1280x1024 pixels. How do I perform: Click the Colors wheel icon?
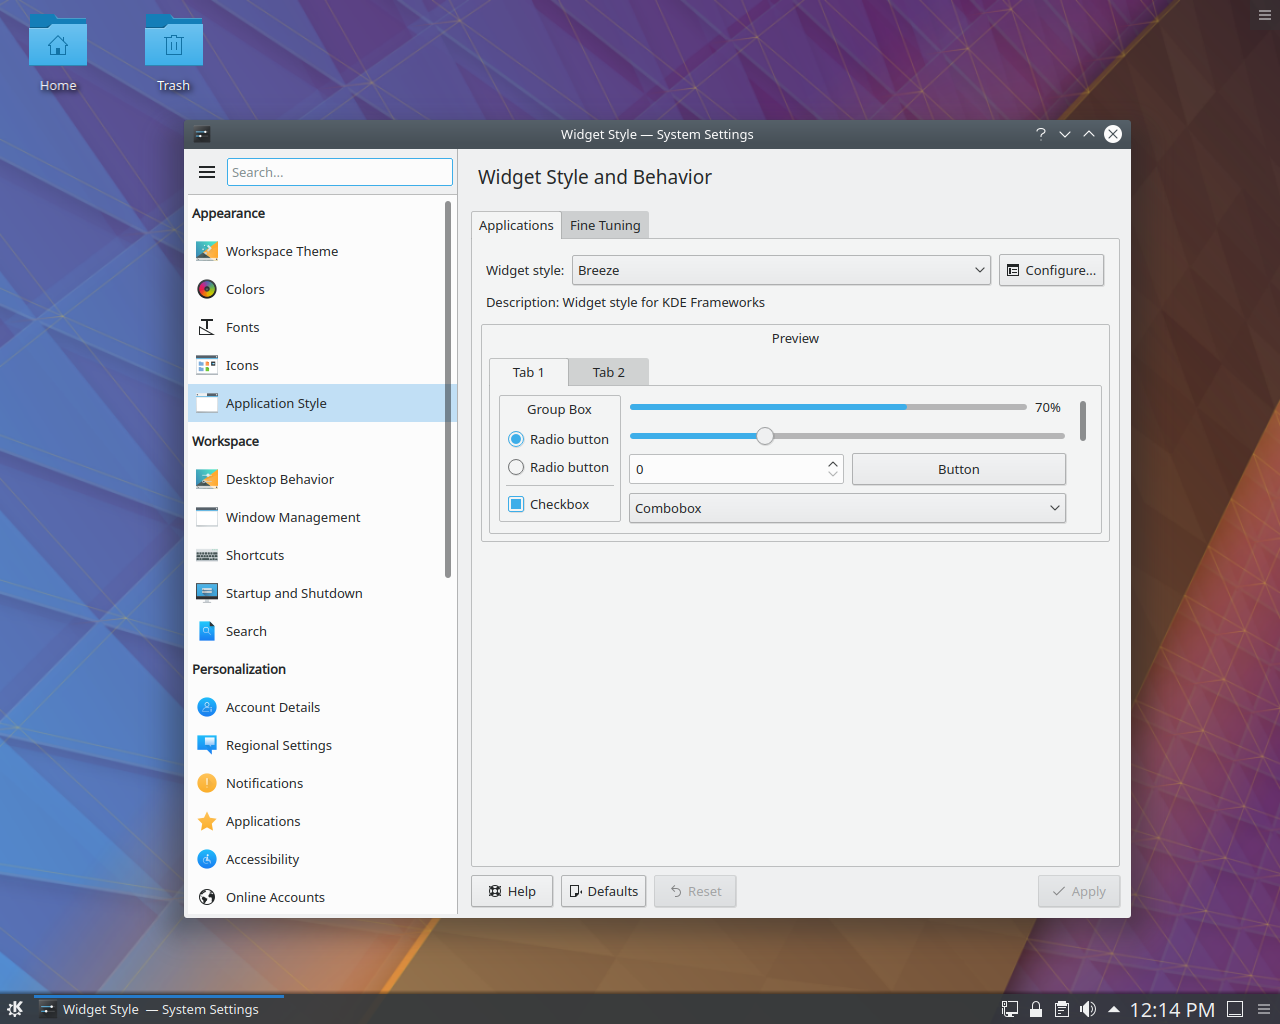pos(207,289)
